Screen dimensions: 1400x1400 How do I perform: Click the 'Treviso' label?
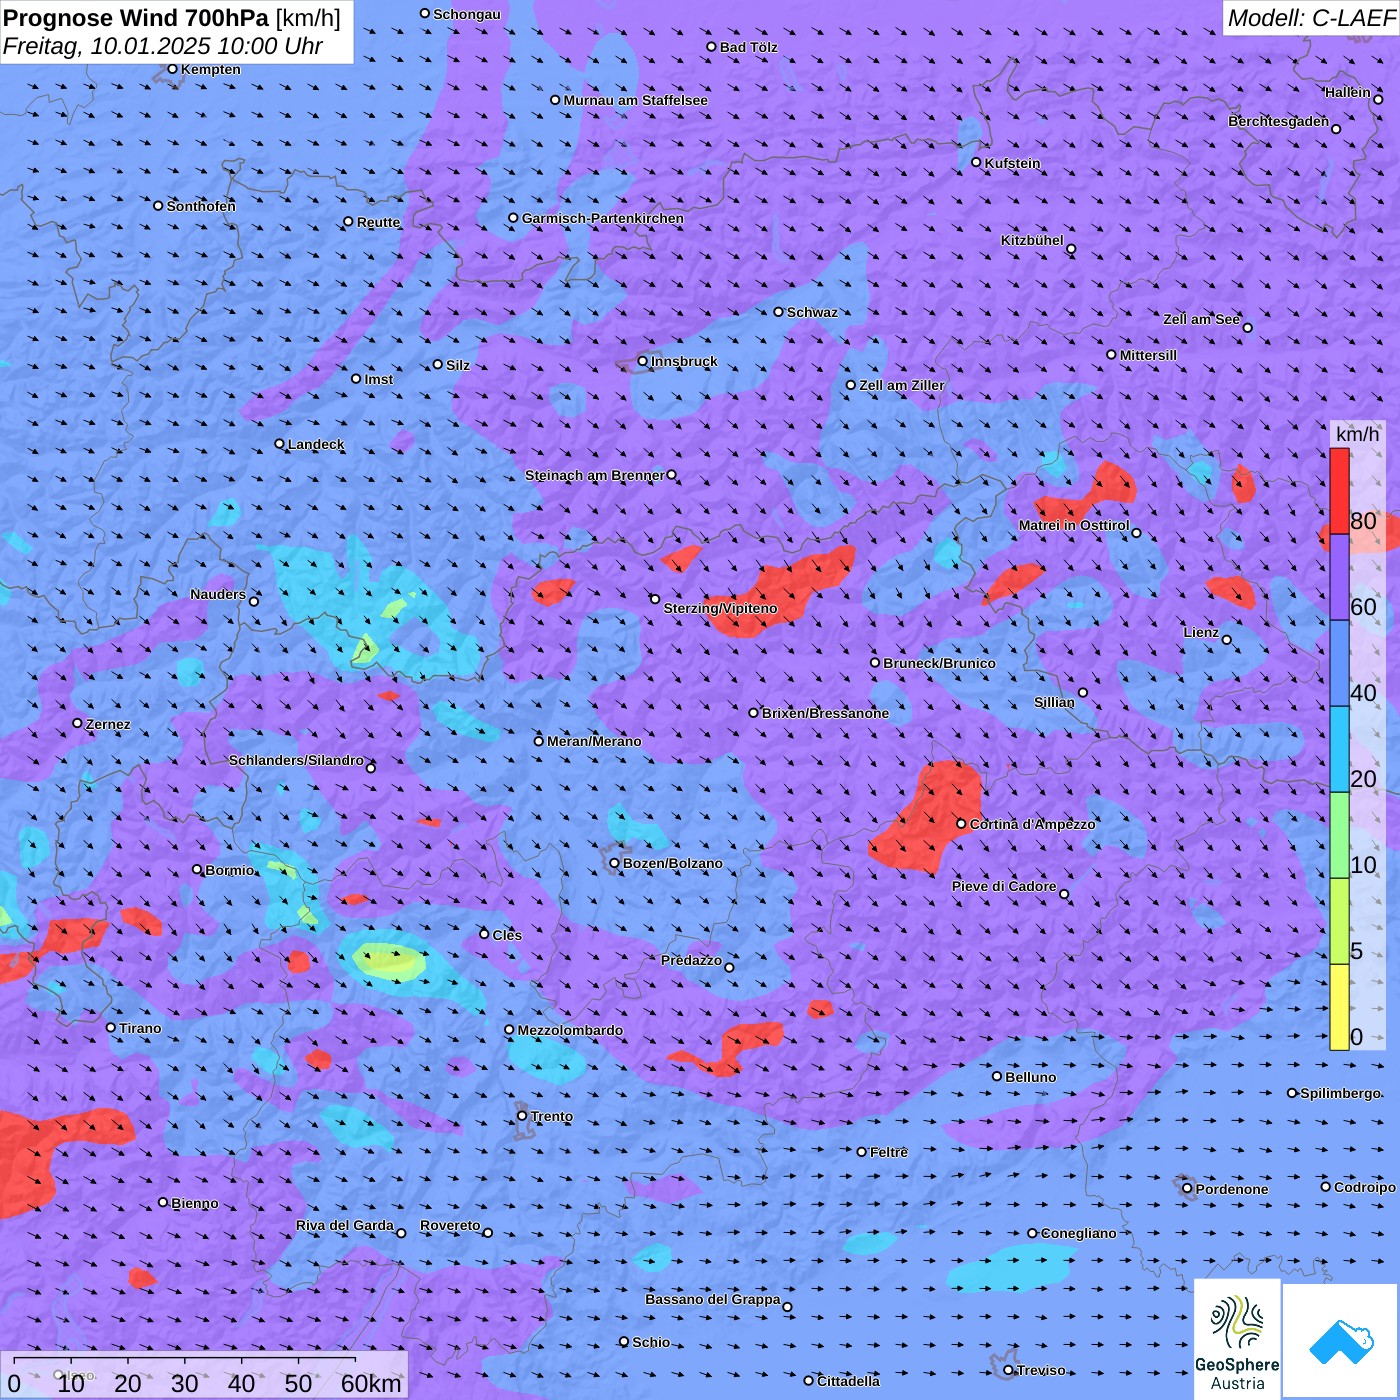1041,1370
